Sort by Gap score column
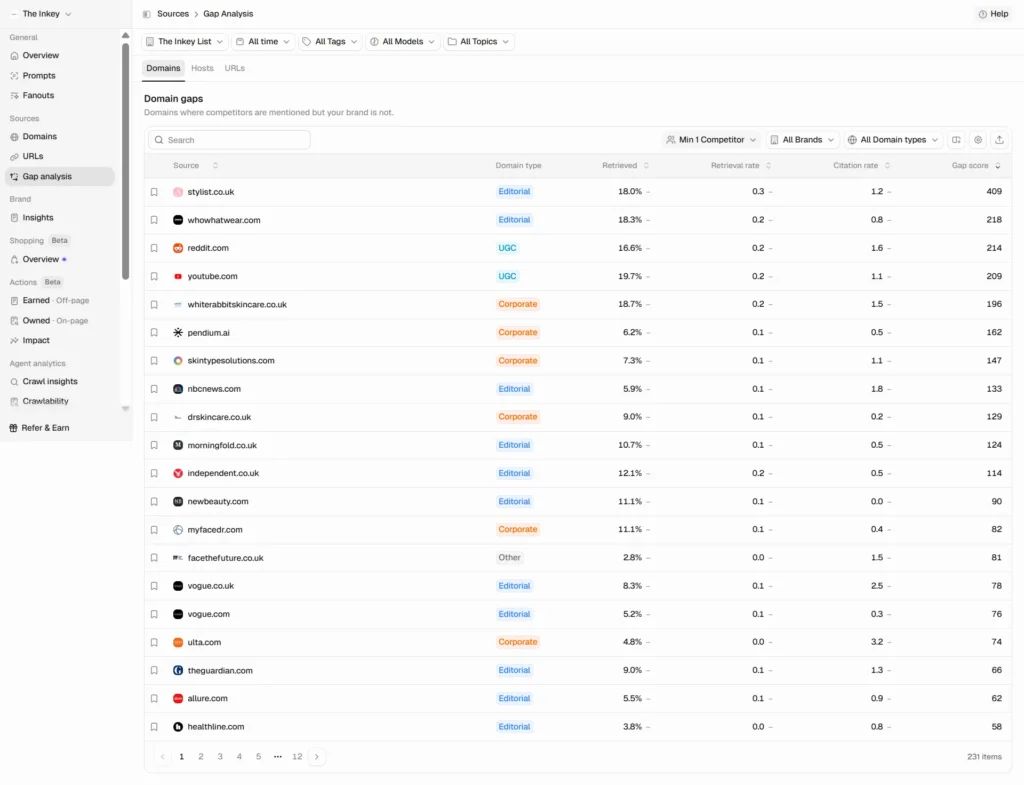The height and width of the screenshot is (785, 1024). (x=976, y=166)
